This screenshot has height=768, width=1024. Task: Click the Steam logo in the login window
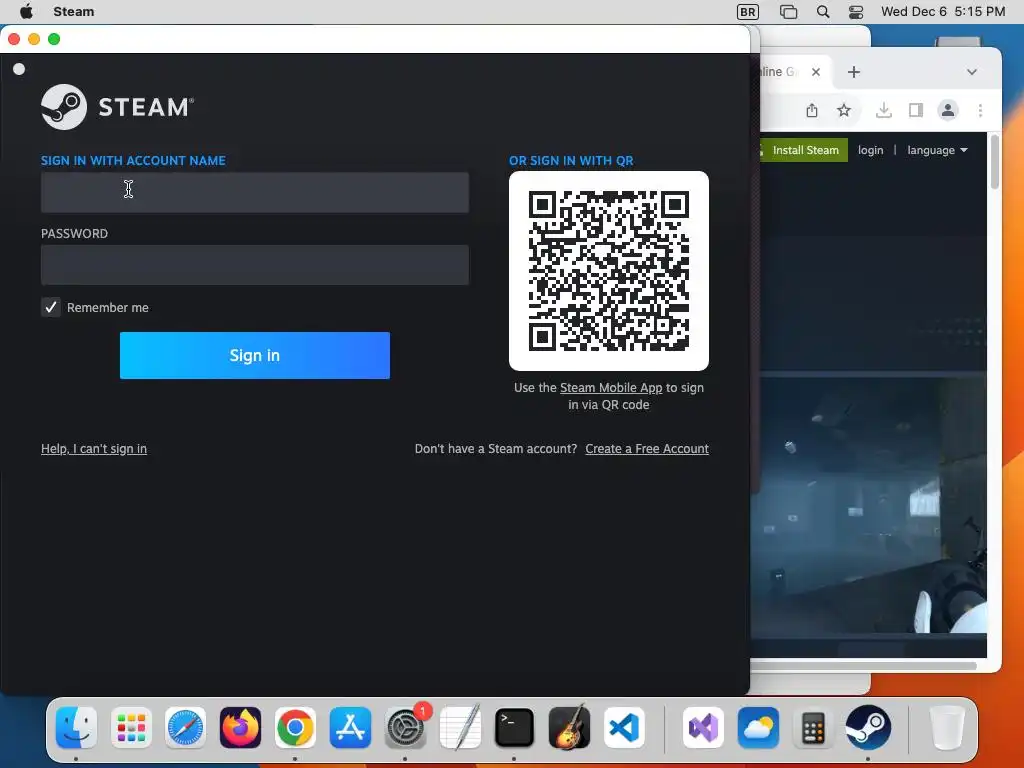118,106
